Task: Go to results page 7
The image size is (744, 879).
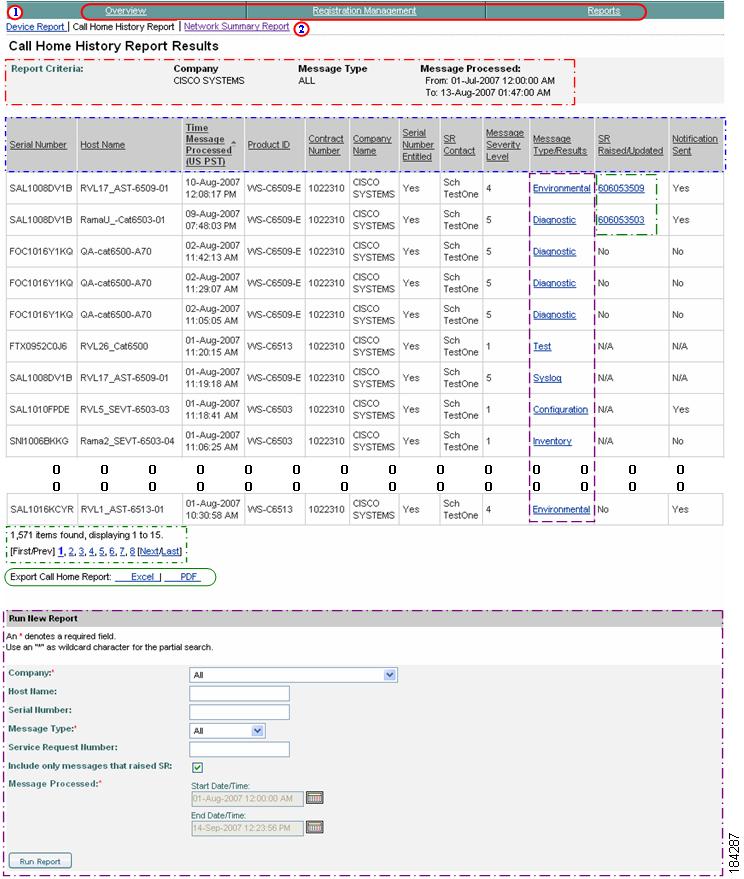Action: click(122, 552)
